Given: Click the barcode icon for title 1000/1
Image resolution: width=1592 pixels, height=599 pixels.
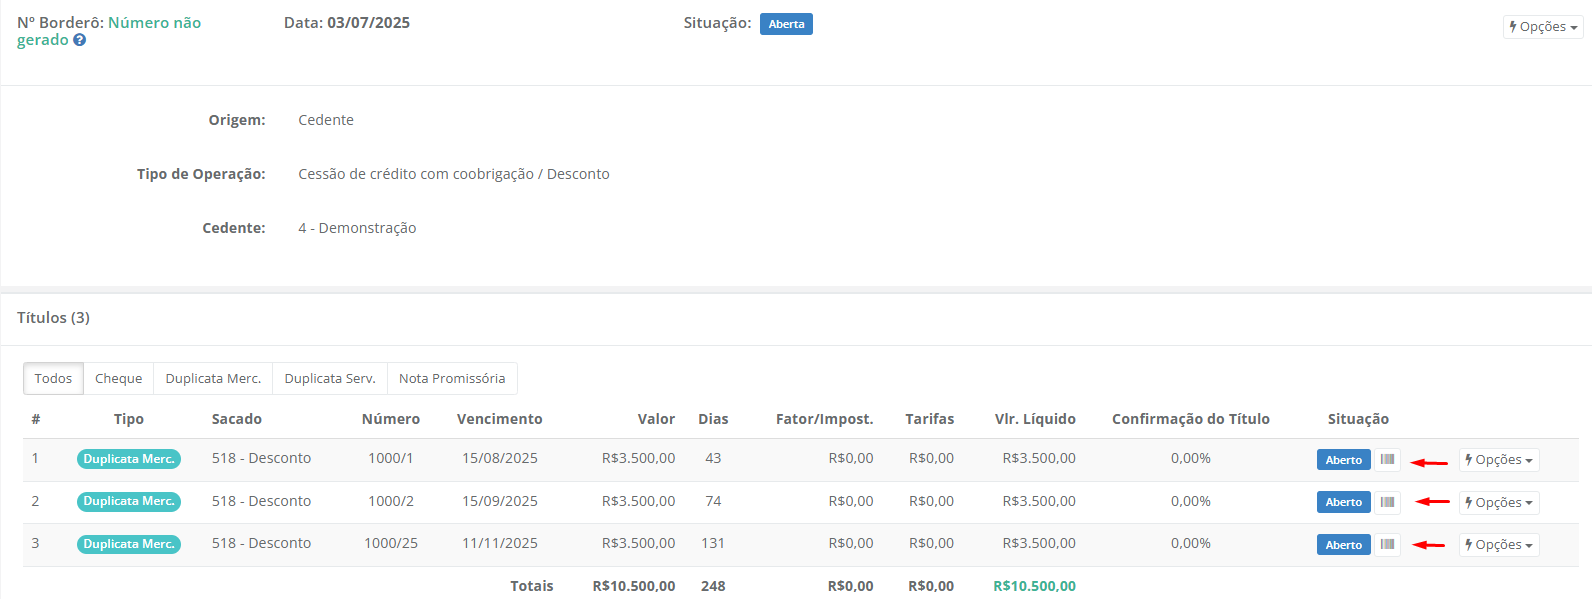Looking at the screenshot, I should 1387,460.
